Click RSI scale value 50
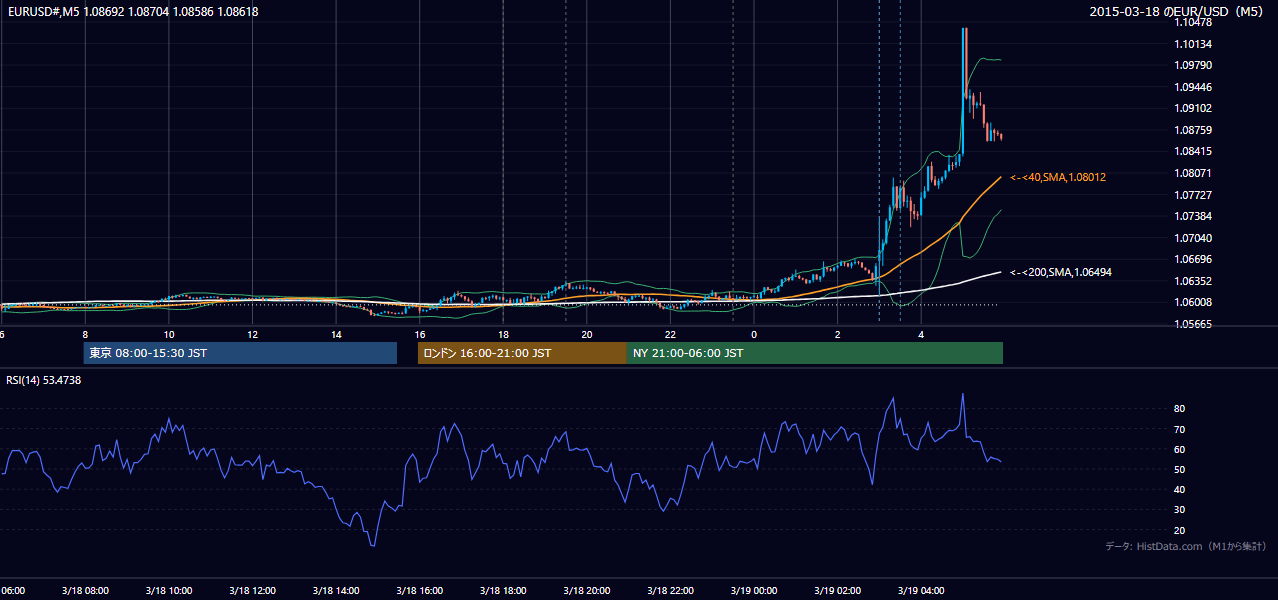Viewport: 1278px width, 600px height. click(1180, 469)
